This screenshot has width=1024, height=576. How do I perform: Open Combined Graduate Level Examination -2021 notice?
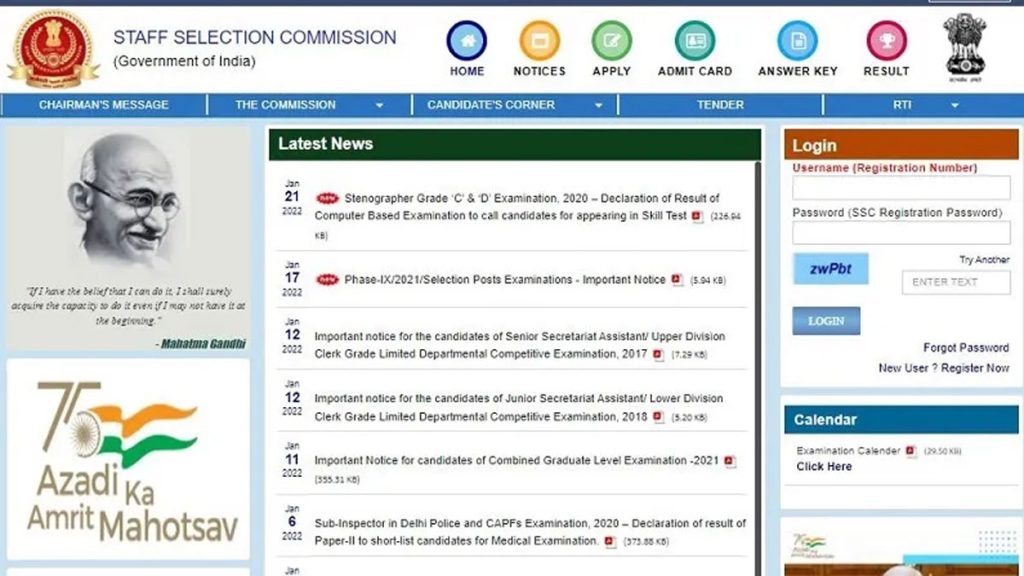(517, 460)
